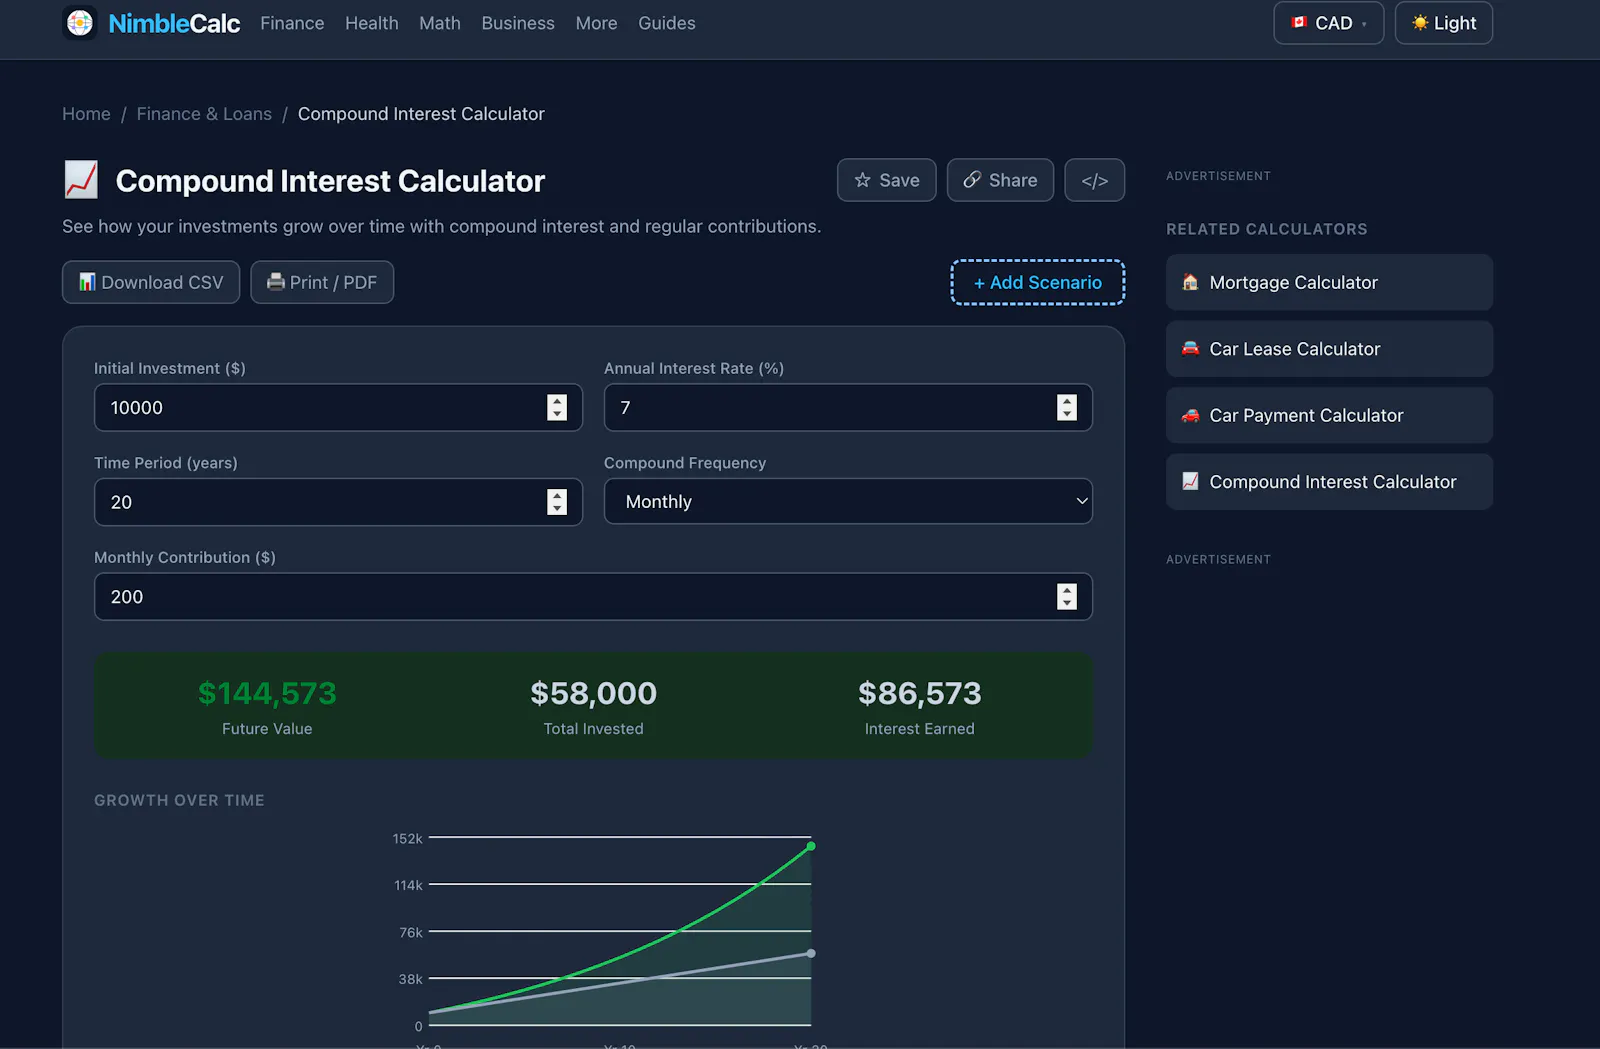Open the Compound Frequency dropdown
Viewport: 1600px width, 1049px height.
pyautogui.click(x=848, y=501)
